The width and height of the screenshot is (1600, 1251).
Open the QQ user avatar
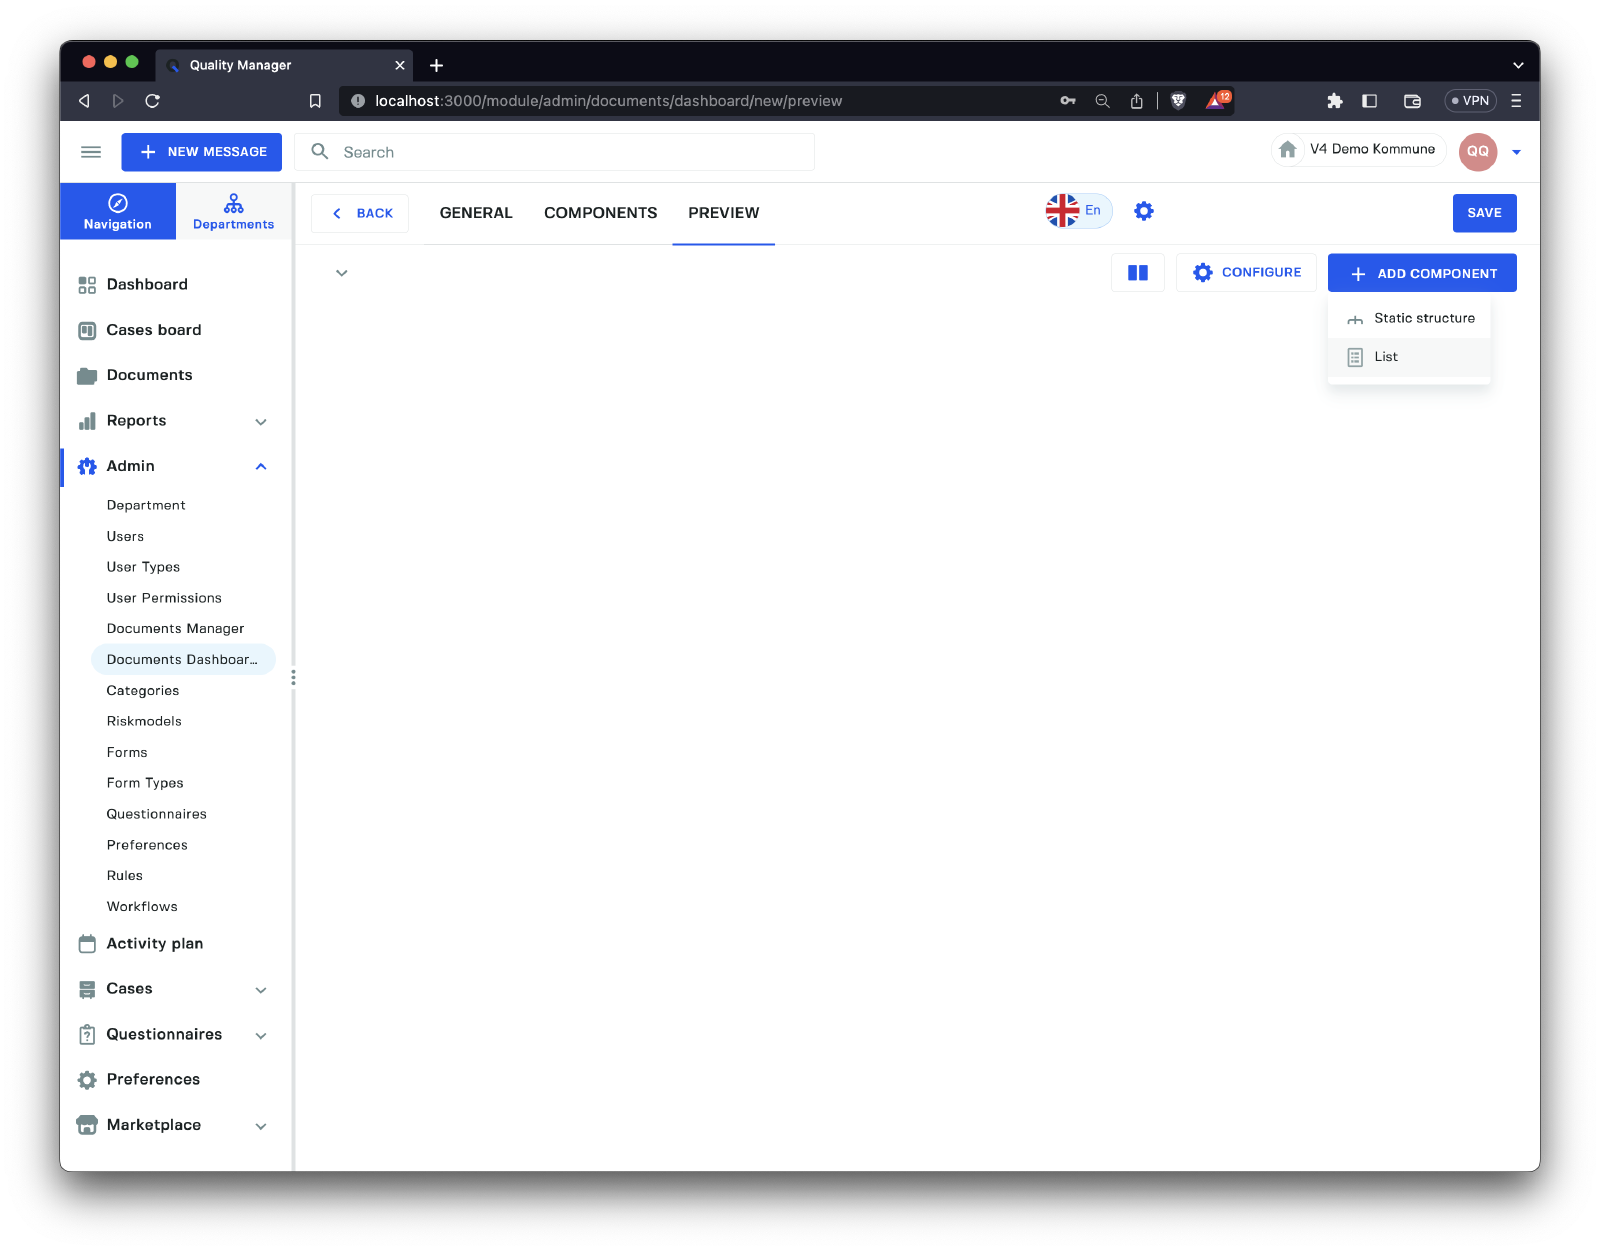(x=1477, y=152)
